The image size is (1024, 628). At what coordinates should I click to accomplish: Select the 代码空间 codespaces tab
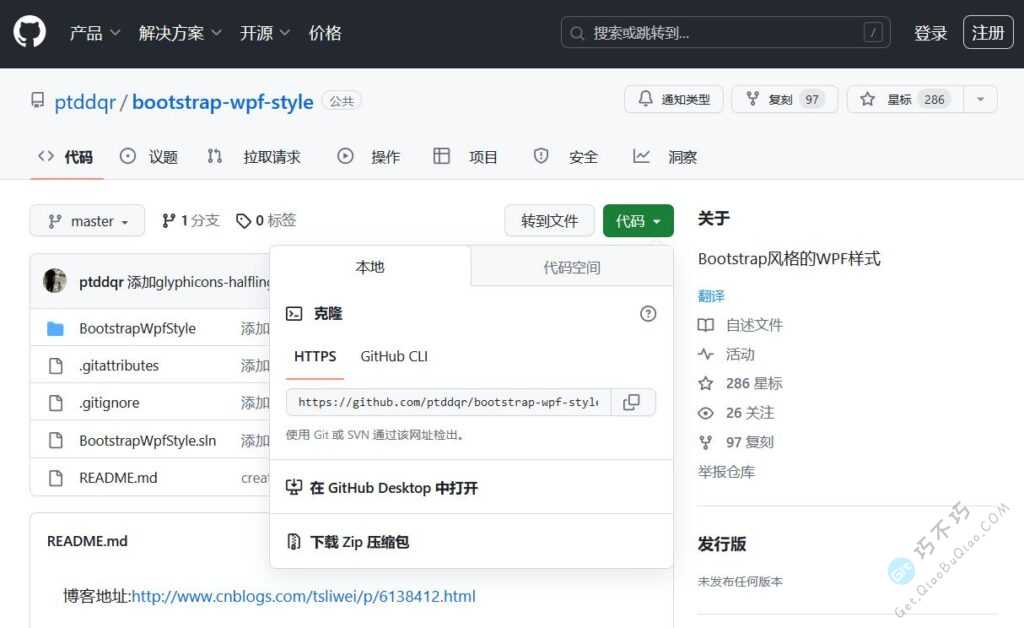(x=571, y=267)
